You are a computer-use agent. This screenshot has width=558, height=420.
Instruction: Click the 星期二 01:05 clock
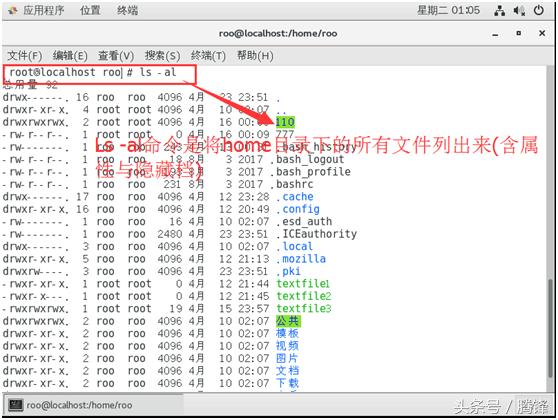tap(448, 10)
